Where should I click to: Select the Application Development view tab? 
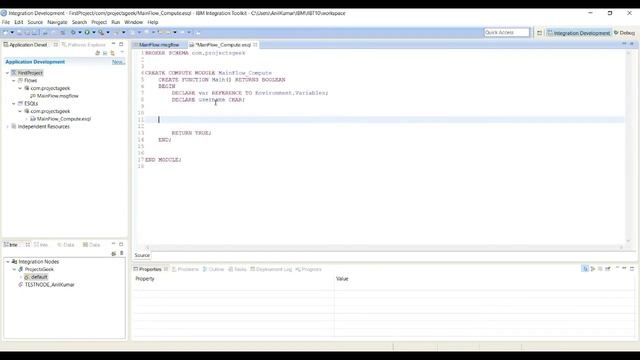coord(28,44)
